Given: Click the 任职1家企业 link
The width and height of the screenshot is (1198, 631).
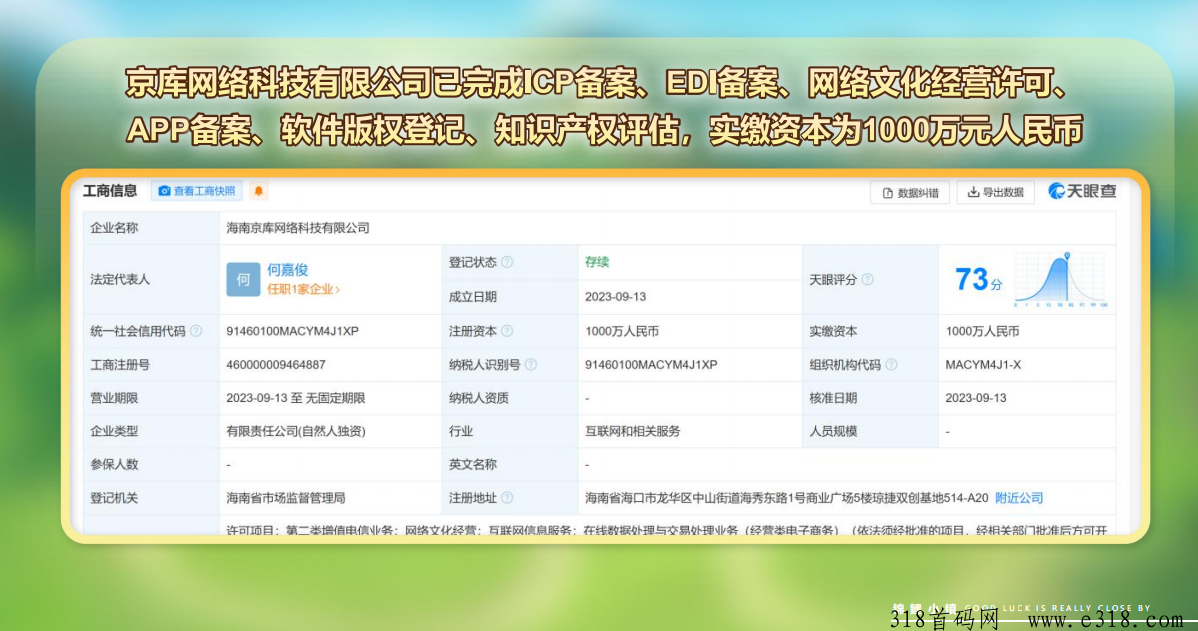Looking at the screenshot, I should point(303,290).
